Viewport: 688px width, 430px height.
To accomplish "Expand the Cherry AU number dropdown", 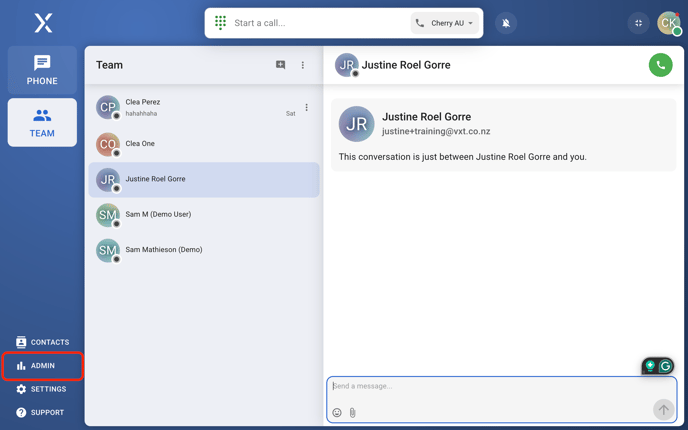I will click(x=445, y=23).
